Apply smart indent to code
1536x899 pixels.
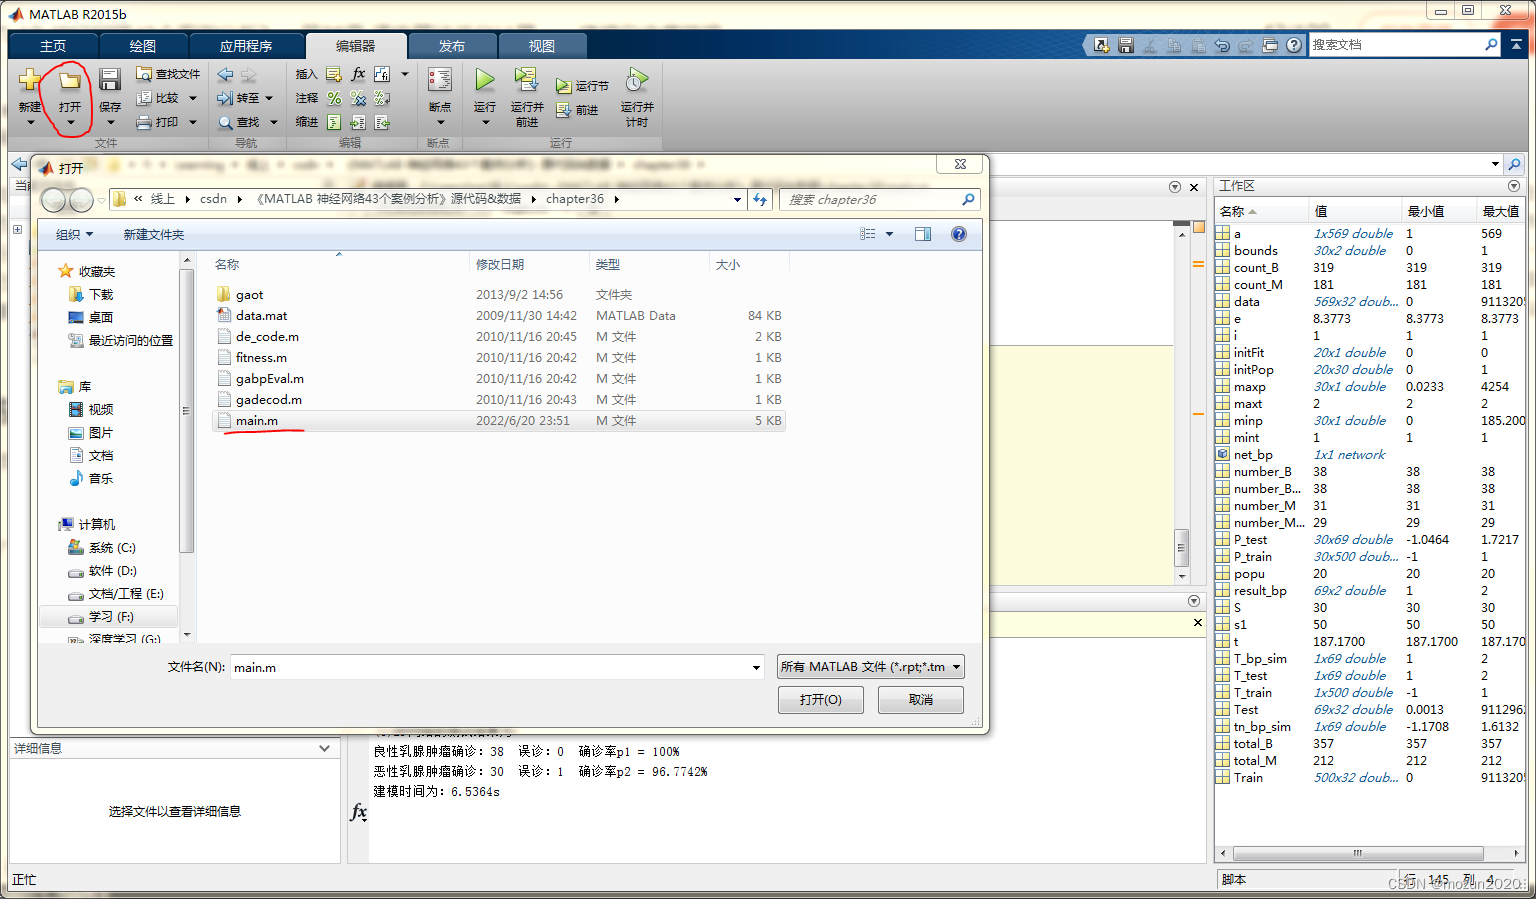point(334,122)
